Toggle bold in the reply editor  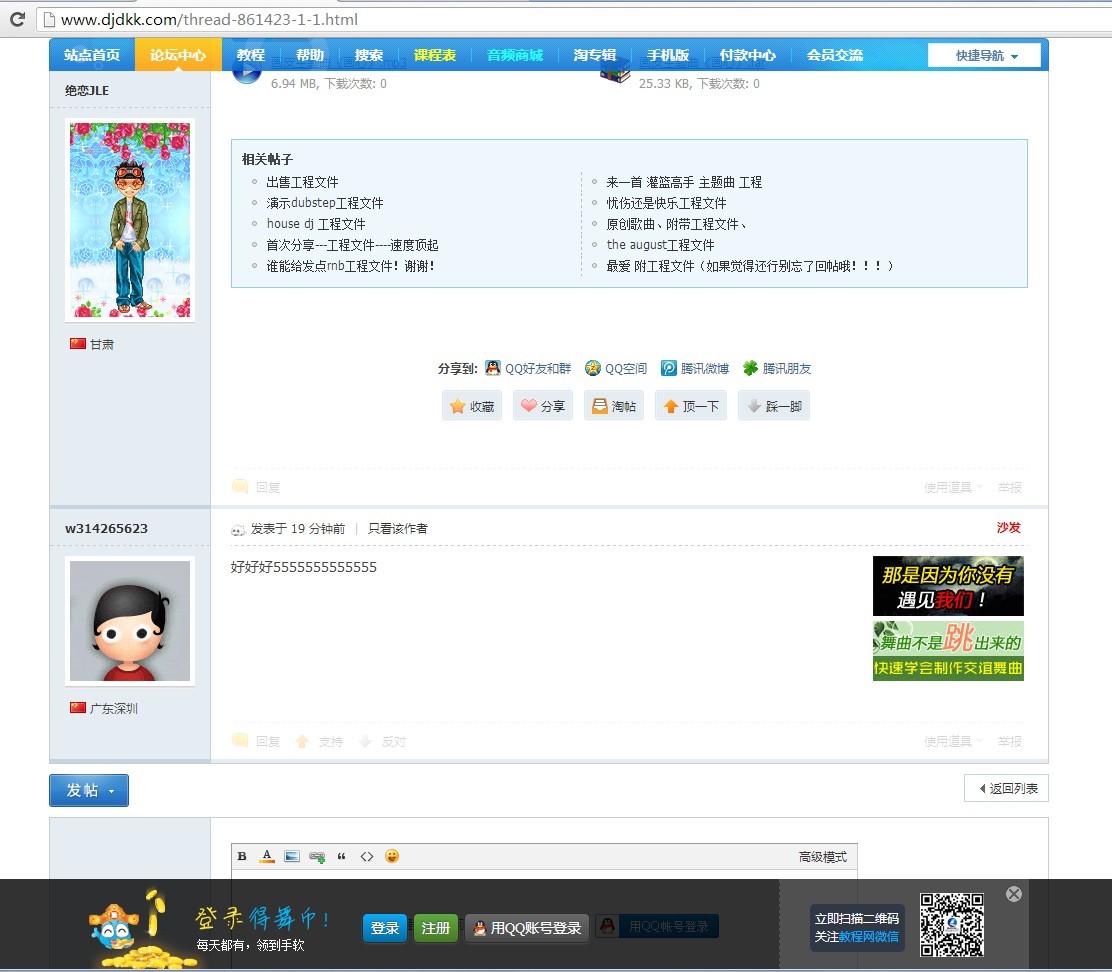tap(242, 856)
